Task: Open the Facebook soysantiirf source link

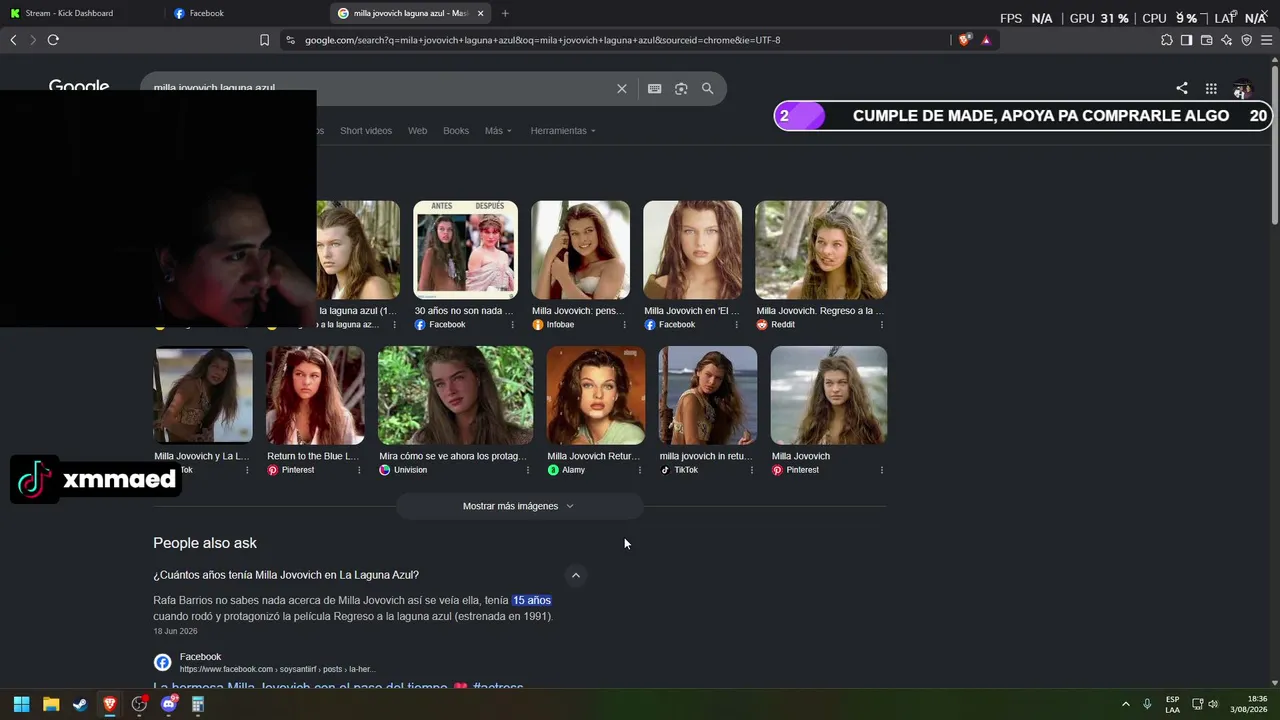Action: pyautogui.click(x=265, y=662)
